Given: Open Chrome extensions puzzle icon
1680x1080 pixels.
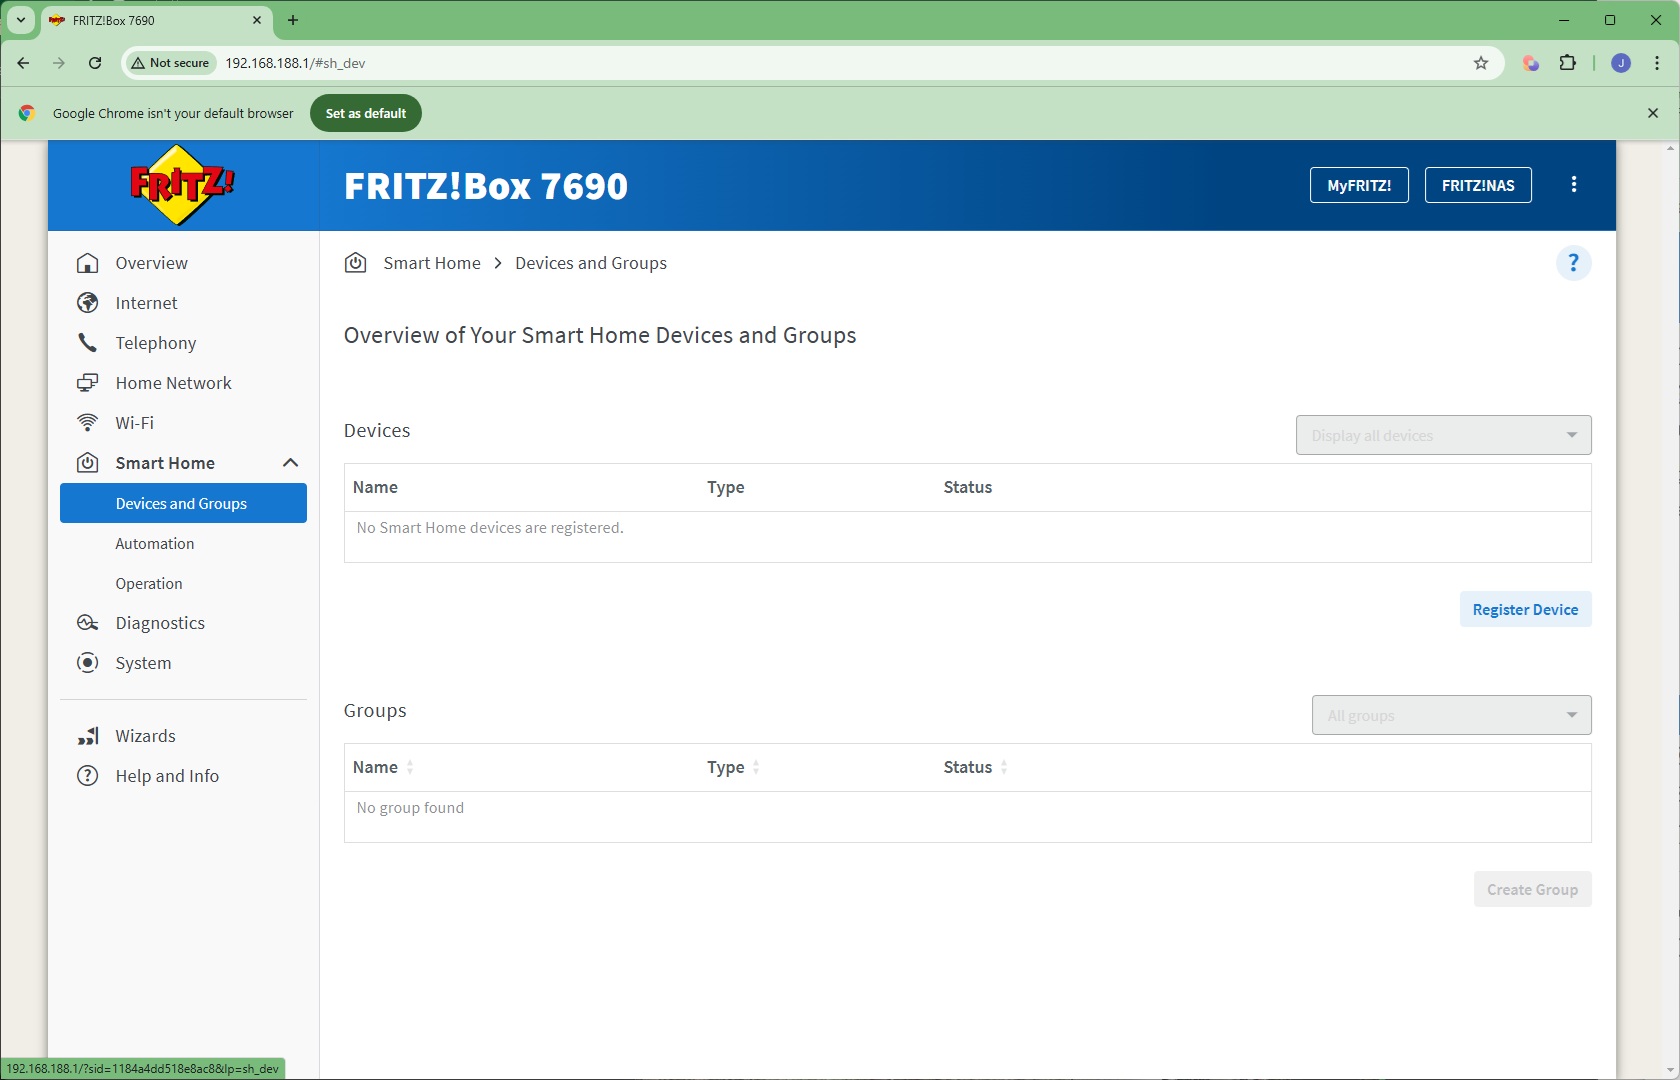Looking at the screenshot, I should [1567, 63].
